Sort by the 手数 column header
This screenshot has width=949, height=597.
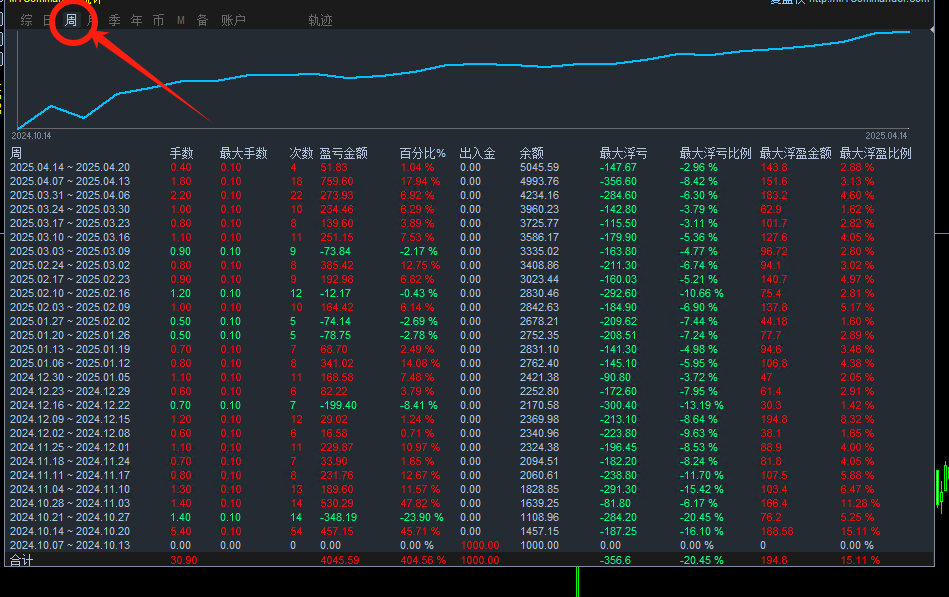tap(181, 153)
